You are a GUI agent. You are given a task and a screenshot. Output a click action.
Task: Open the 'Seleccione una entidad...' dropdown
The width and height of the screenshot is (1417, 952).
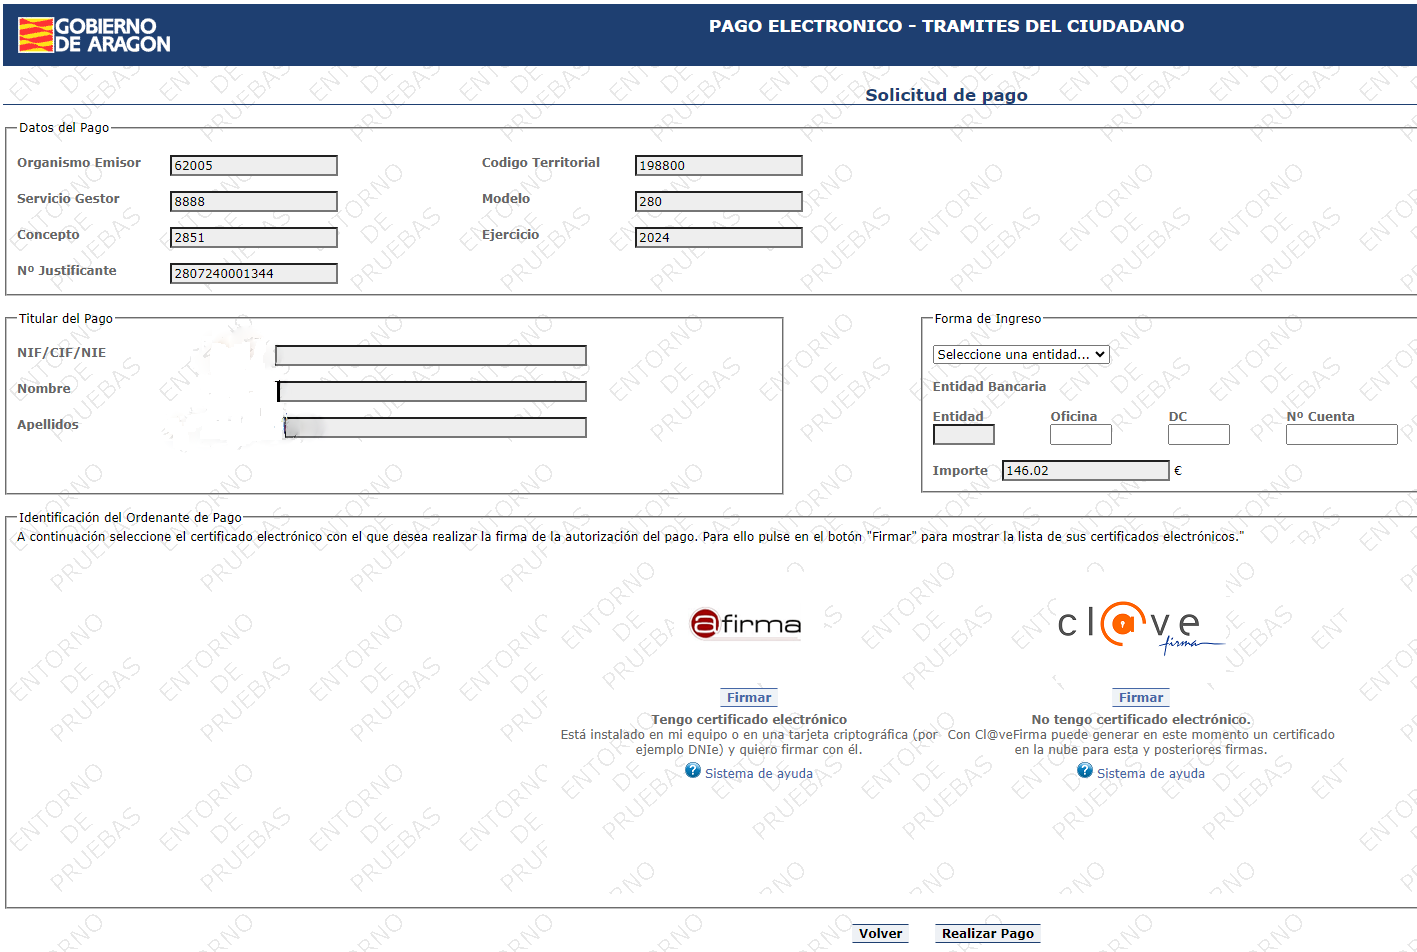(x=1020, y=355)
